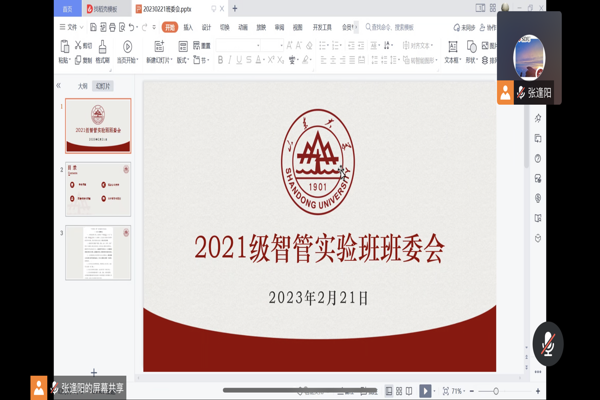The width and height of the screenshot is (600, 400).
Task: Open the Layout (版式) dropdown
Action: click(x=183, y=60)
